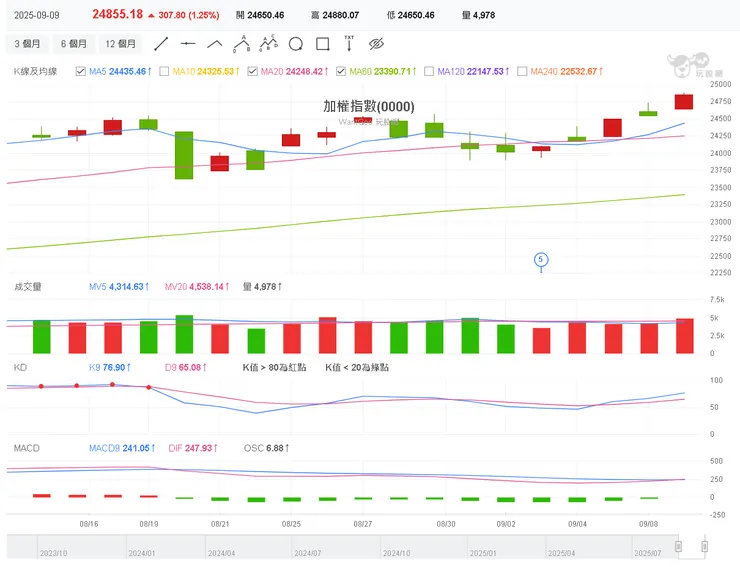Select the trend line drawing tool
Viewport: 740px width, 567px height.
pos(161,44)
